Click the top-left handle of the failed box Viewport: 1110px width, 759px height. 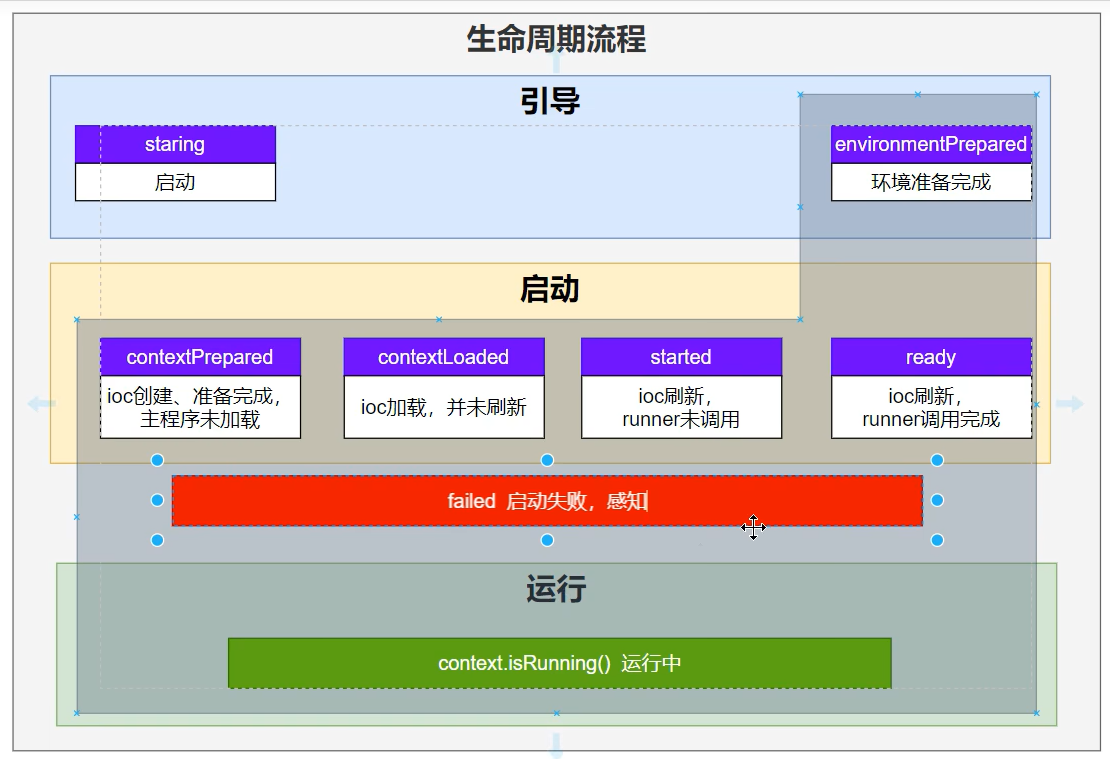pos(157,460)
